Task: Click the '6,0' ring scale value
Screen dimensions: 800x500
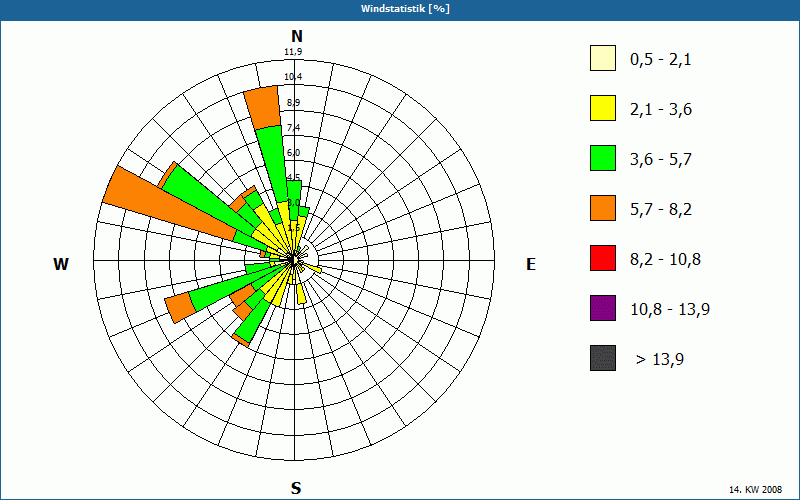Action: (293, 153)
